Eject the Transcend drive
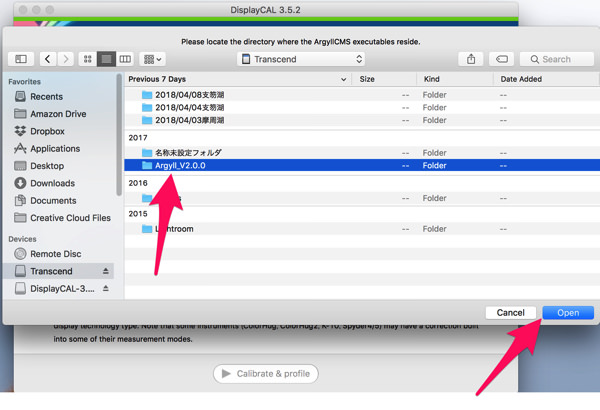 click(x=106, y=271)
